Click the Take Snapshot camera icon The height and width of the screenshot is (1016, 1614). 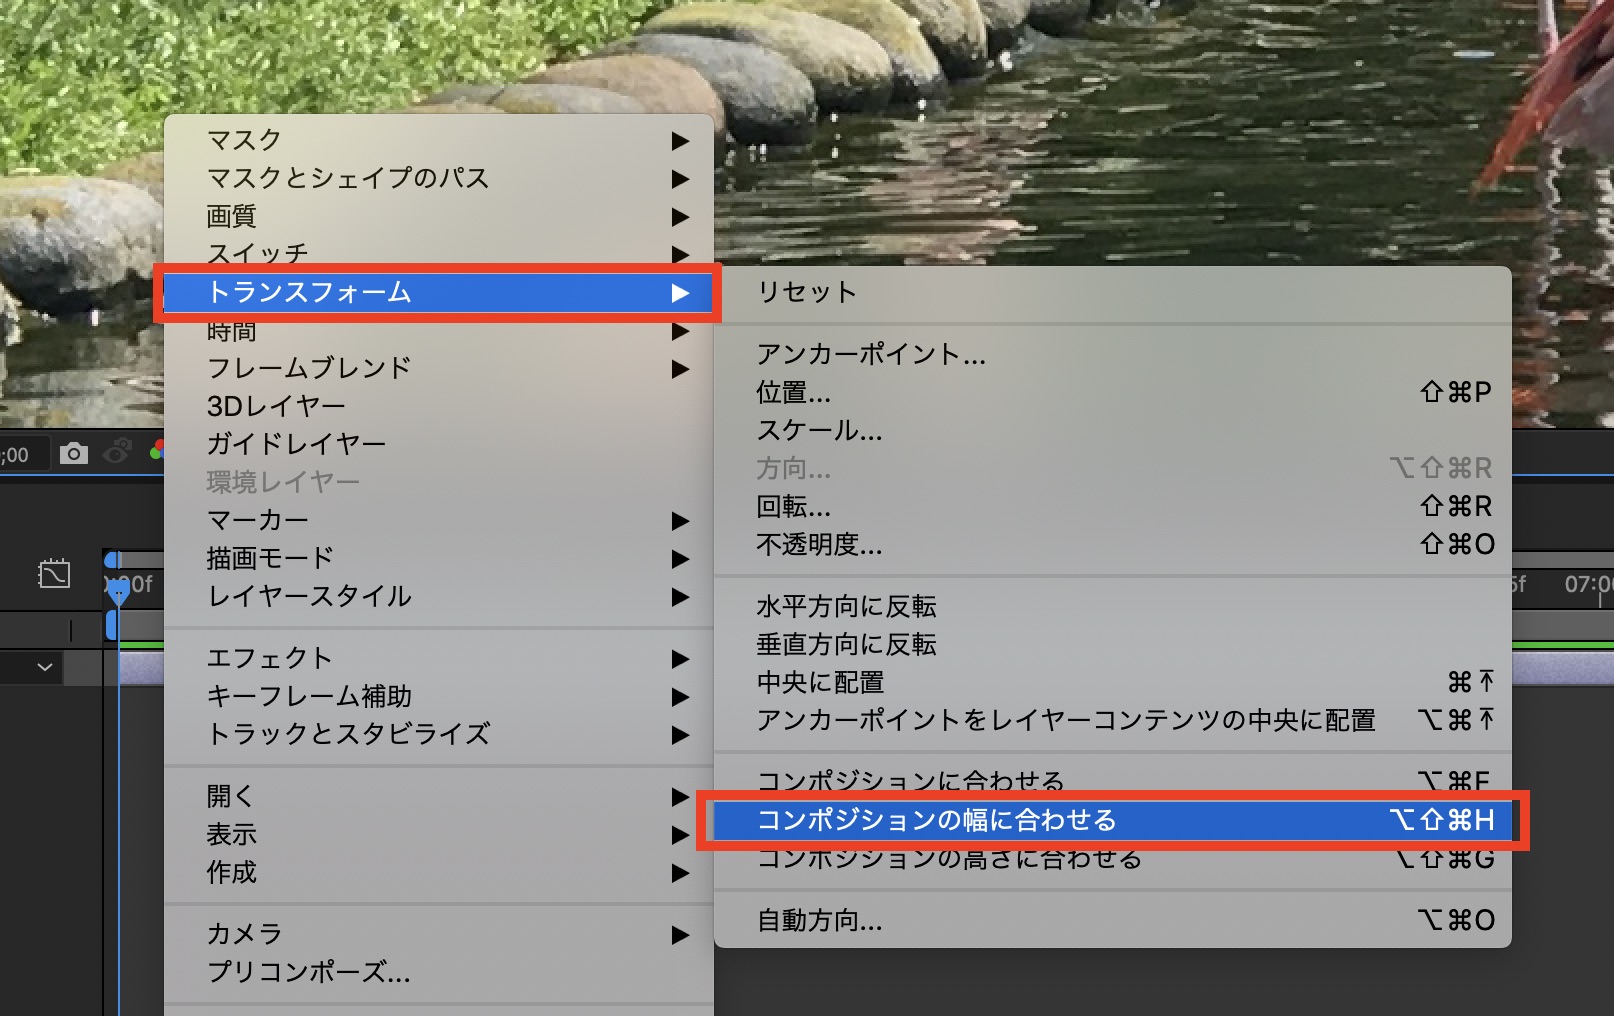tap(73, 454)
